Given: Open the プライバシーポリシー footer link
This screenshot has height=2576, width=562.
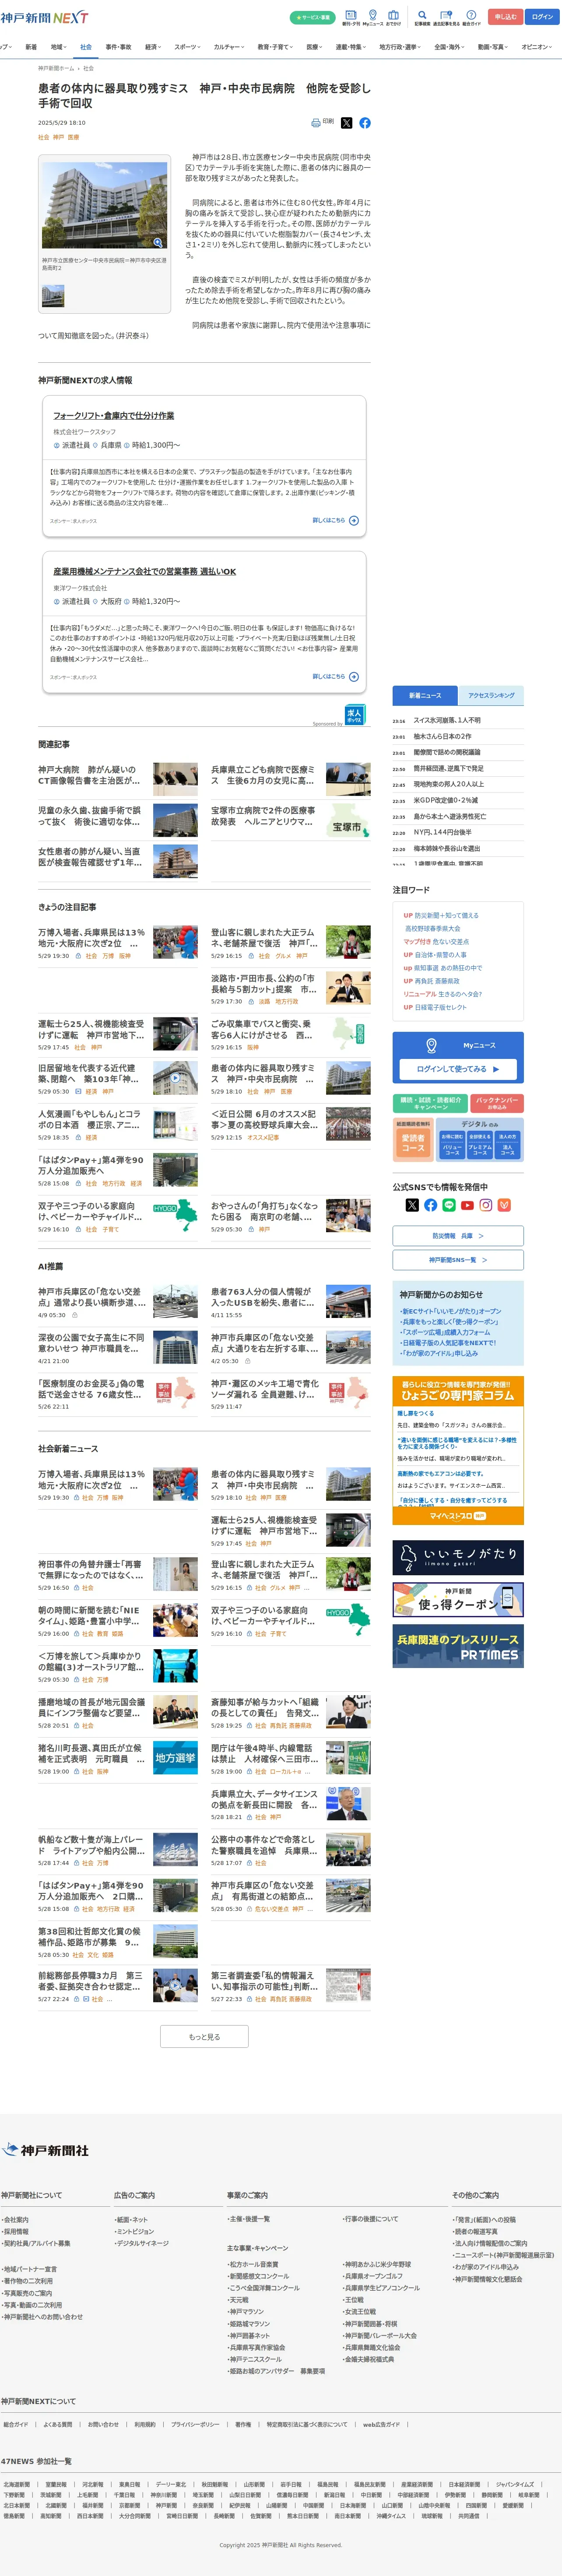Looking at the screenshot, I should [x=195, y=2424].
